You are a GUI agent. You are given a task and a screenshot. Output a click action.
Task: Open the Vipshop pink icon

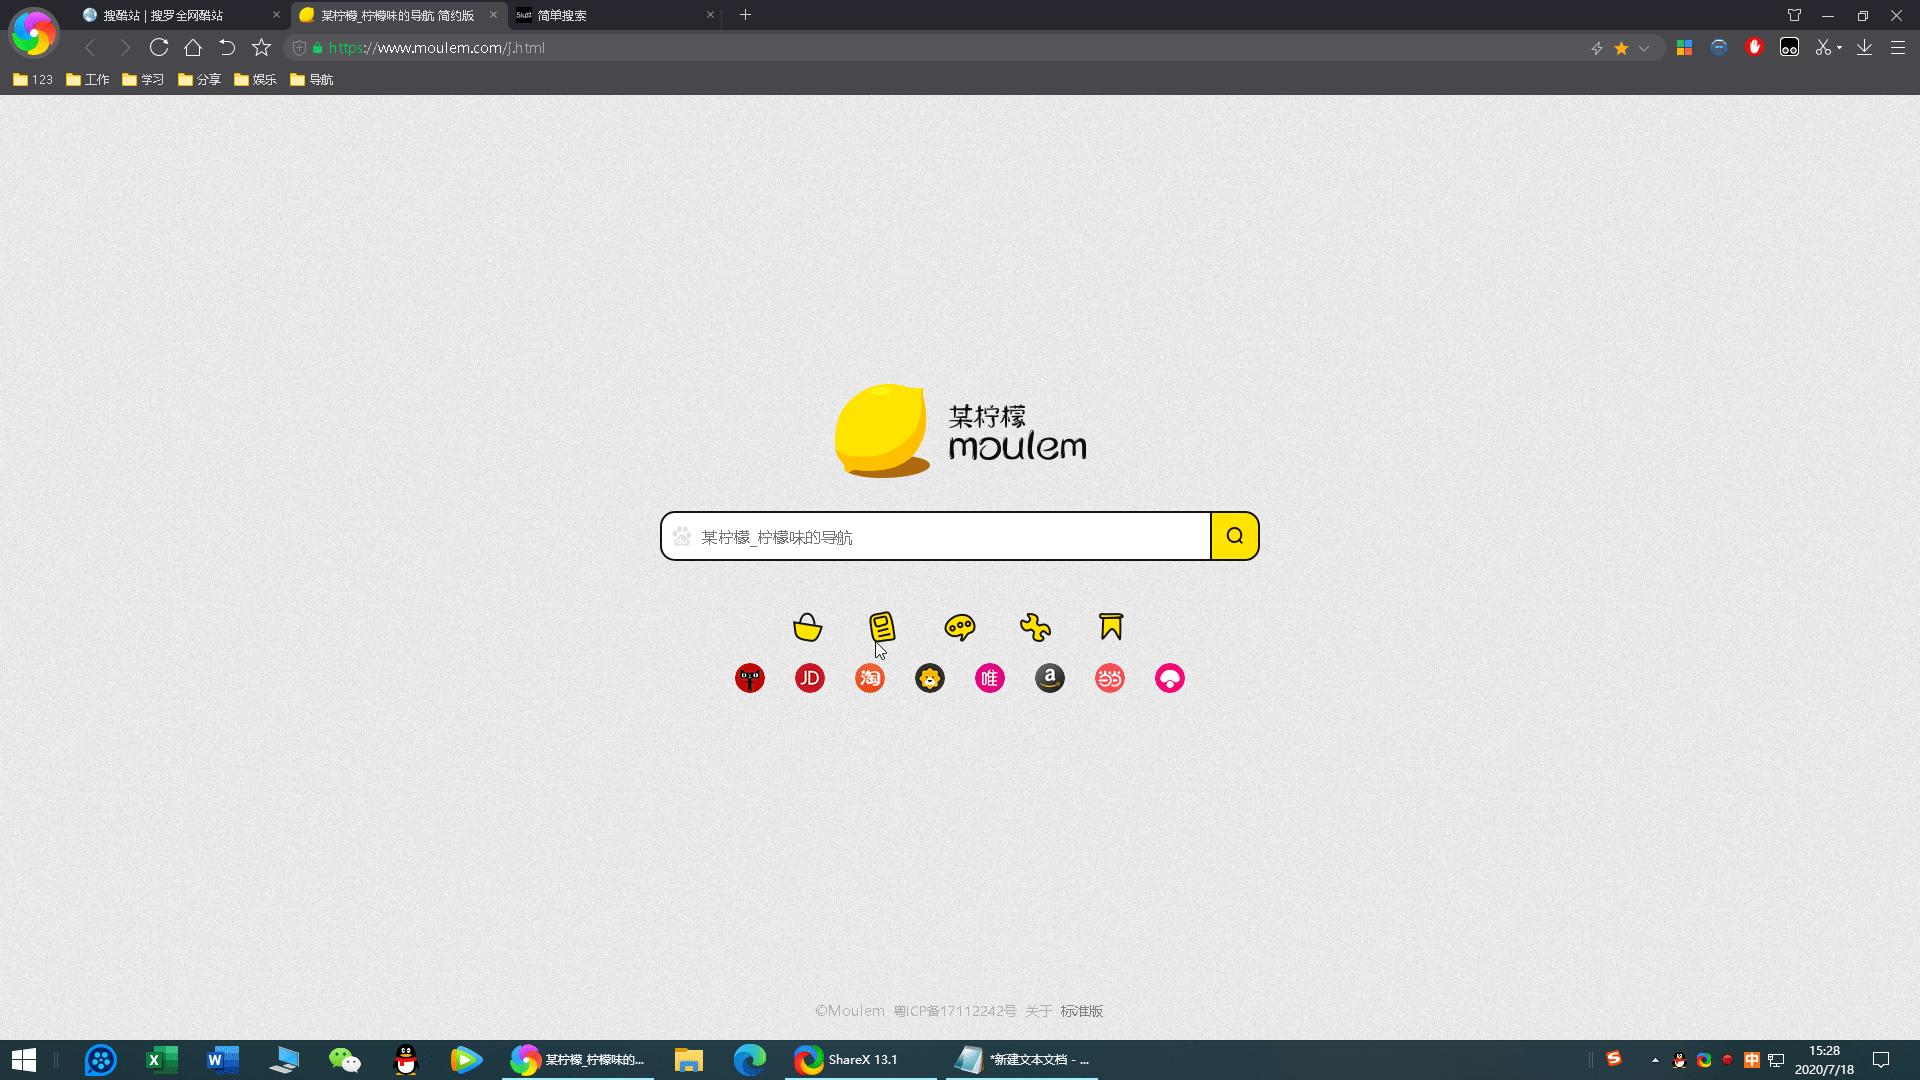coord(989,678)
